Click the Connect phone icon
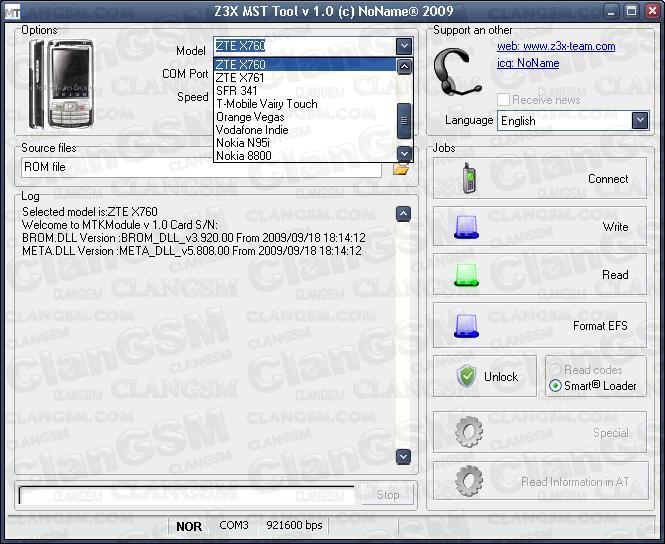The width and height of the screenshot is (665, 544). pos(469,178)
